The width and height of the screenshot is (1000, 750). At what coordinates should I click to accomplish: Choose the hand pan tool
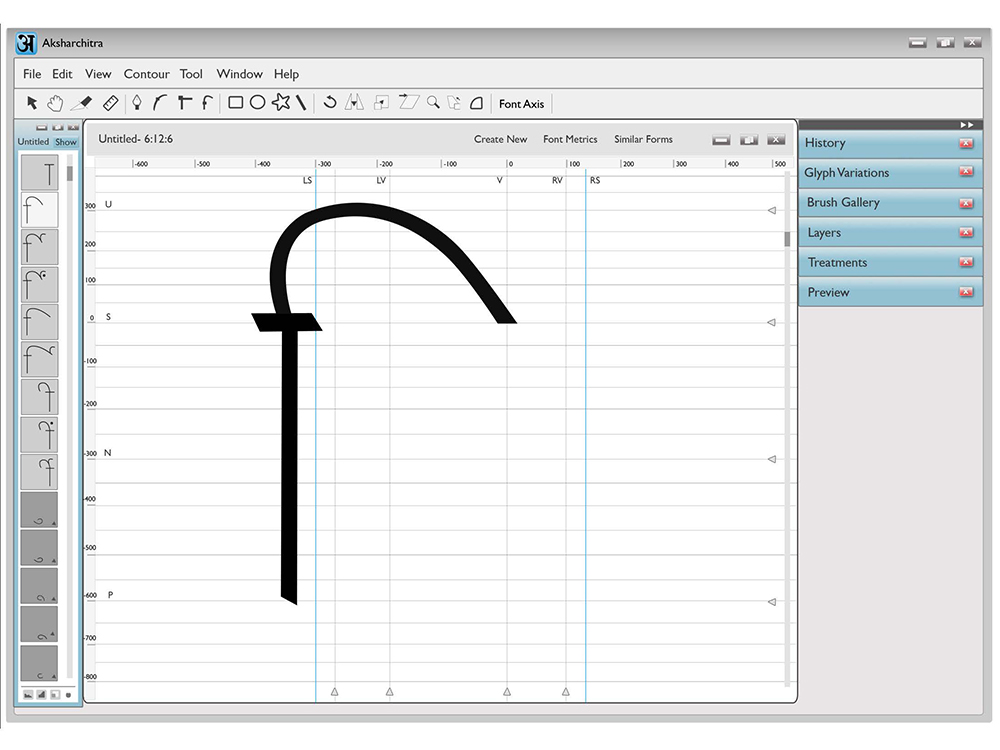pyautogui.click(x=55, y=103)
